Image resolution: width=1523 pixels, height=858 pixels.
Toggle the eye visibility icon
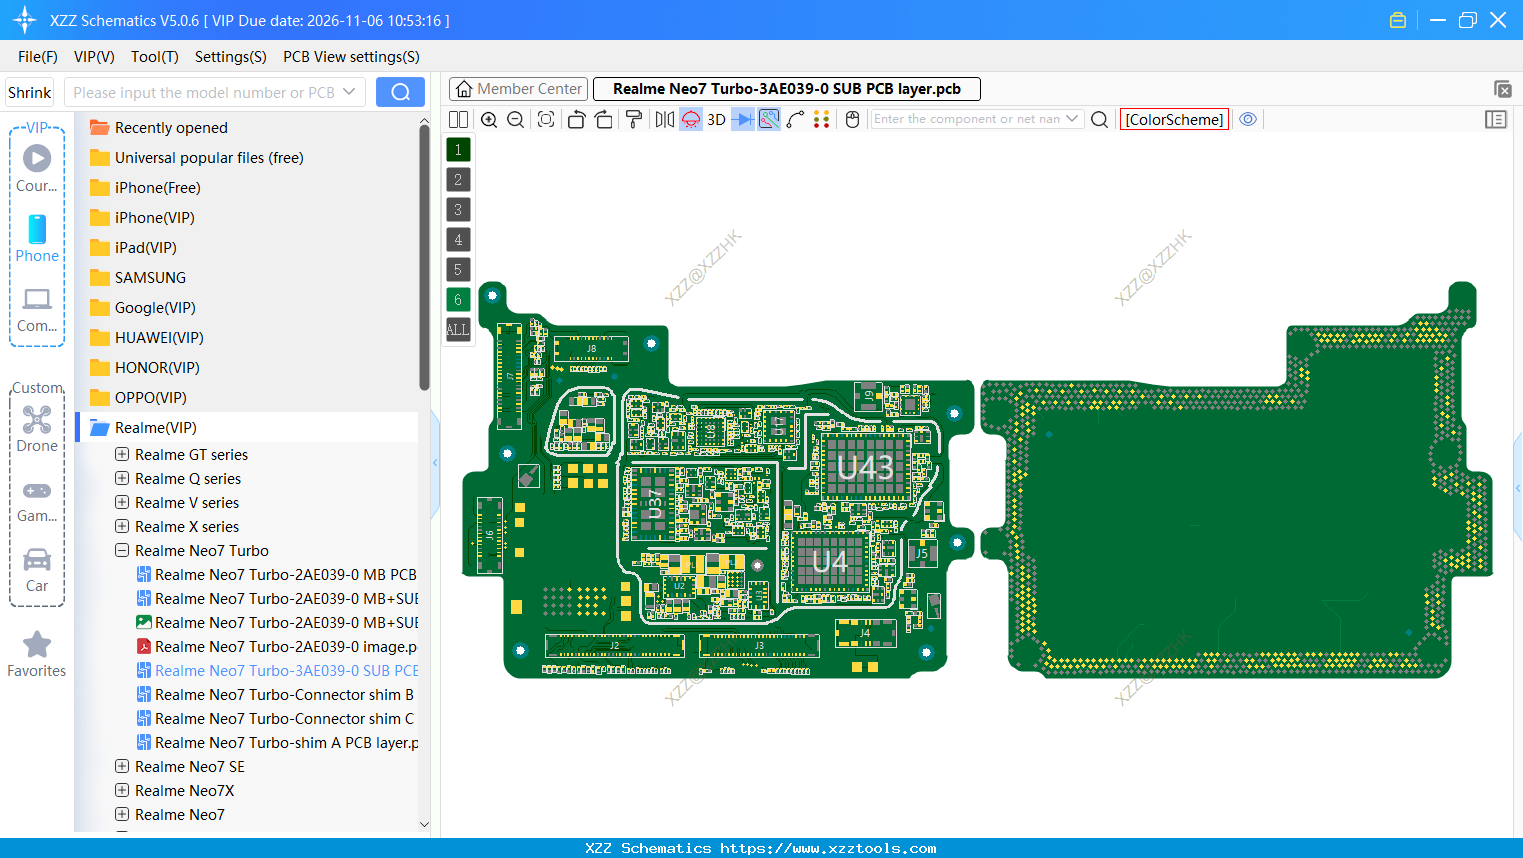click(x=1247, y=119)
